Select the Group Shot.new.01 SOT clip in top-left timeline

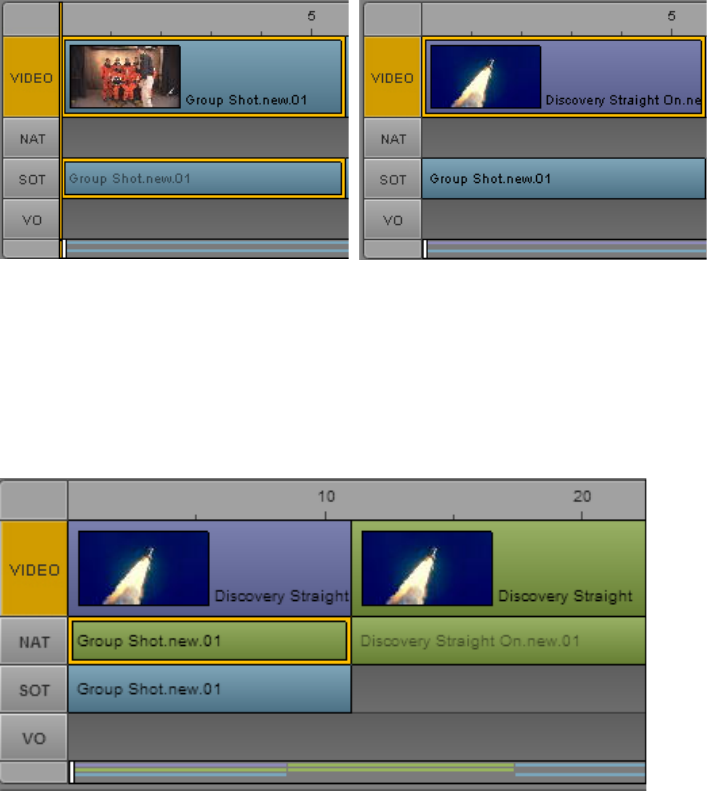tap(204, 179)
